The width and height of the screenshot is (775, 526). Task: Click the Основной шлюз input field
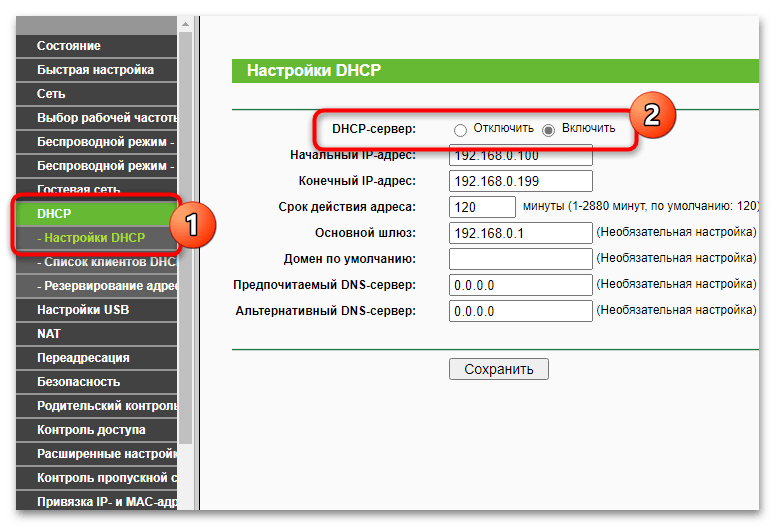pos(520,233)
